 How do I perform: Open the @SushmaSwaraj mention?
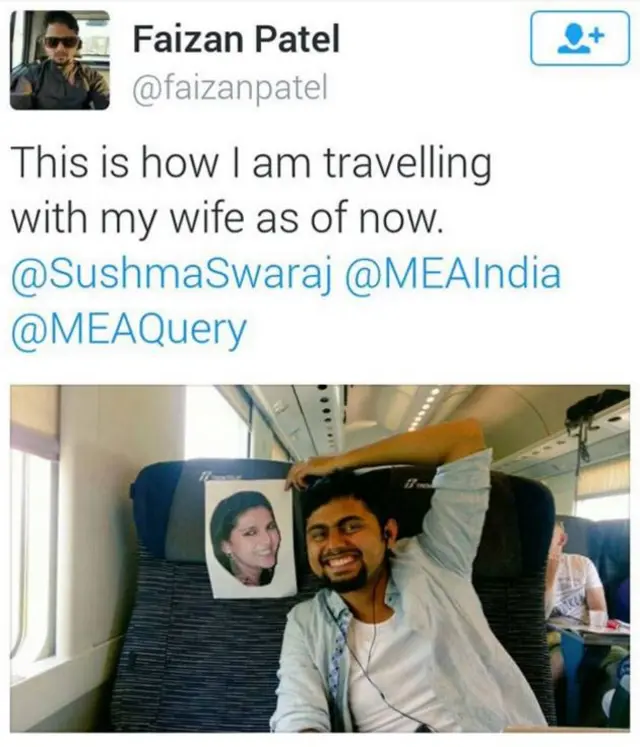point(171,275)
